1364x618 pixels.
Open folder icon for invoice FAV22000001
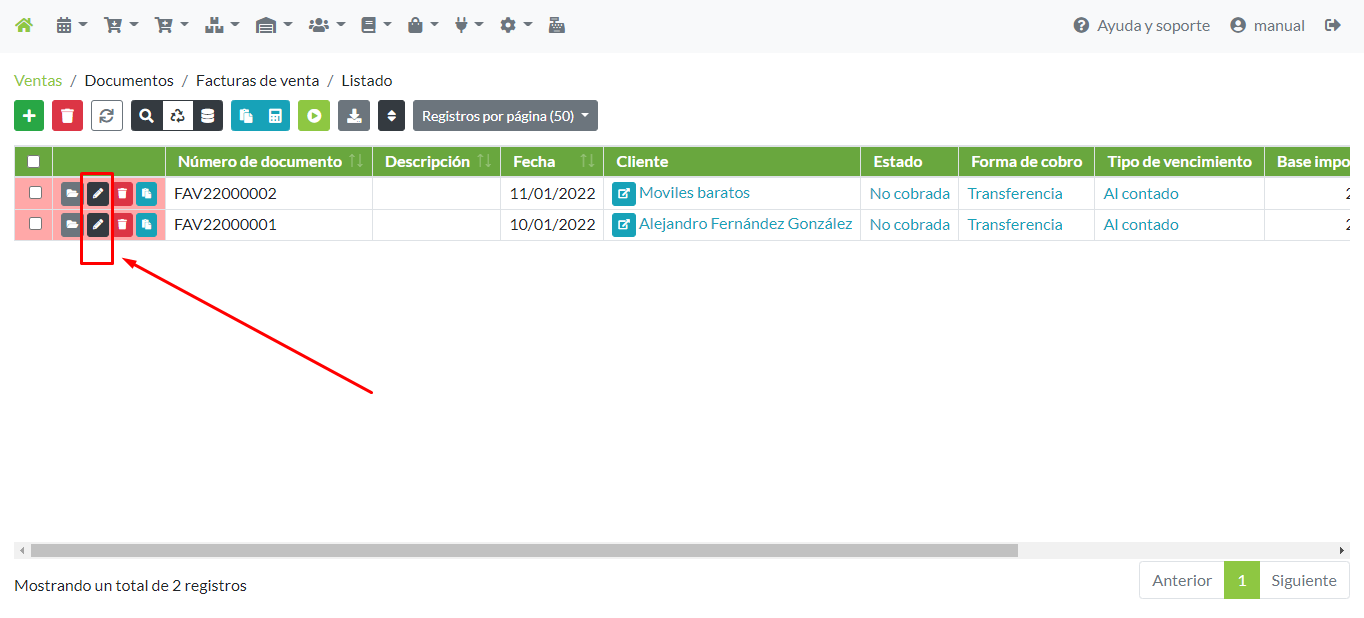pyautogui.click(x=71, y=225)
